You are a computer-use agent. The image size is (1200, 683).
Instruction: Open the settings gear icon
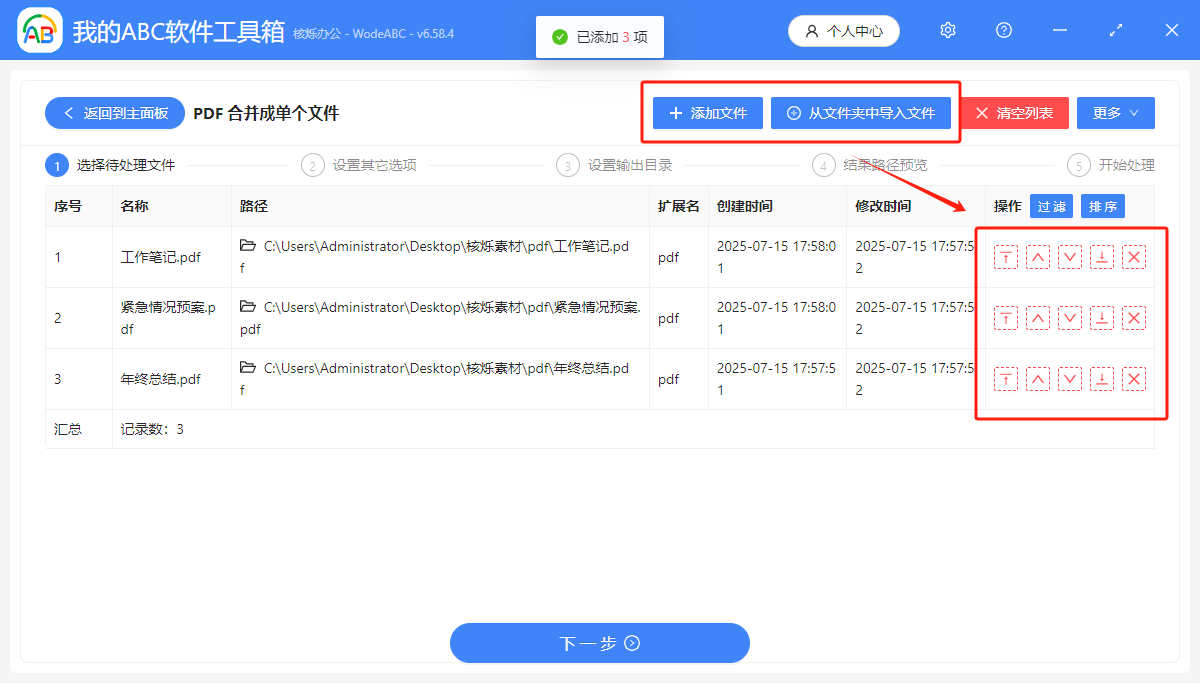[x=947, y=30]
